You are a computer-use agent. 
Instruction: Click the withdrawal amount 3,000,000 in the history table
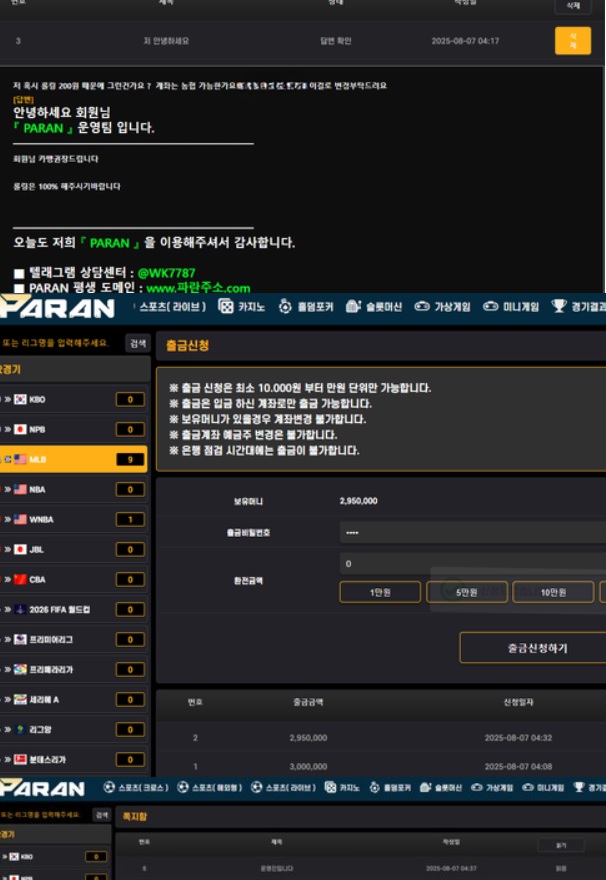pyautogui.click(x=308, y=766)
